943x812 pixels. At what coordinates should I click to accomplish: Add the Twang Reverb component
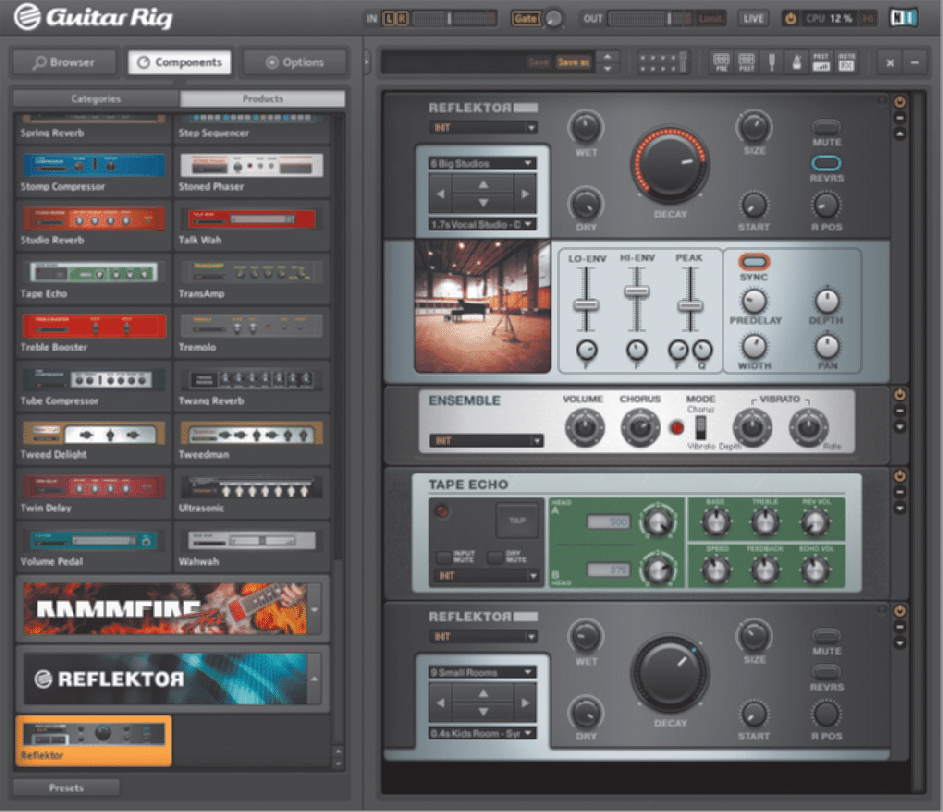tap(251, 386)
